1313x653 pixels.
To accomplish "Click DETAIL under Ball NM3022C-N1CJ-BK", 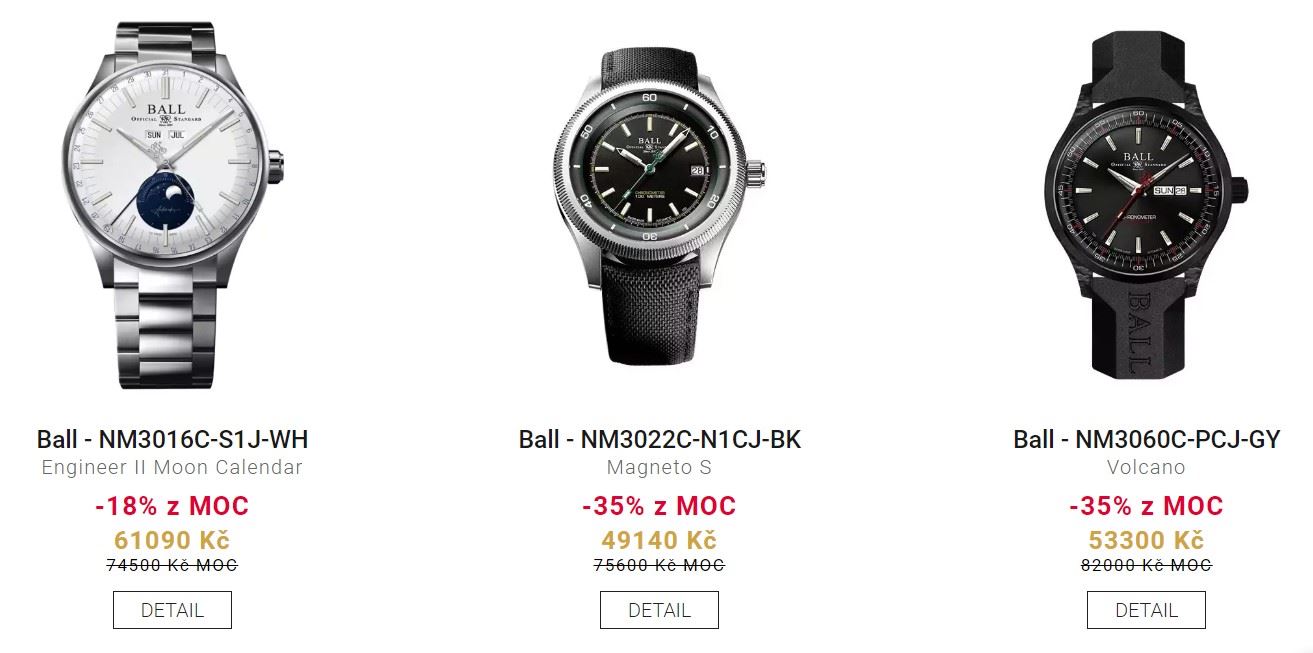I will tap(659, 610).
